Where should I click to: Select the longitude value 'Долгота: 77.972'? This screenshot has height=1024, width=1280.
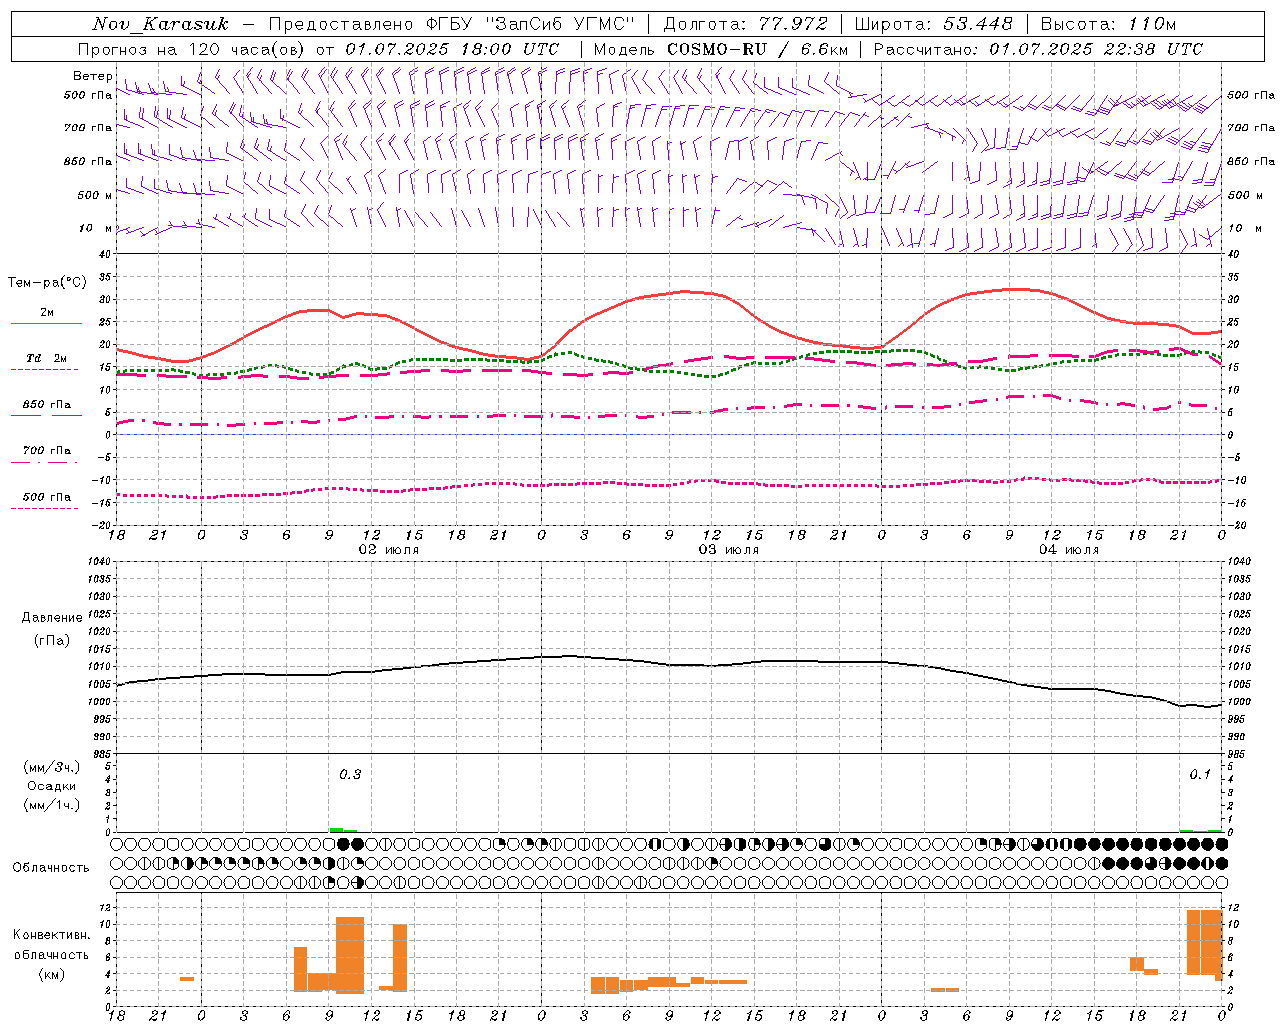coord(746,24)
